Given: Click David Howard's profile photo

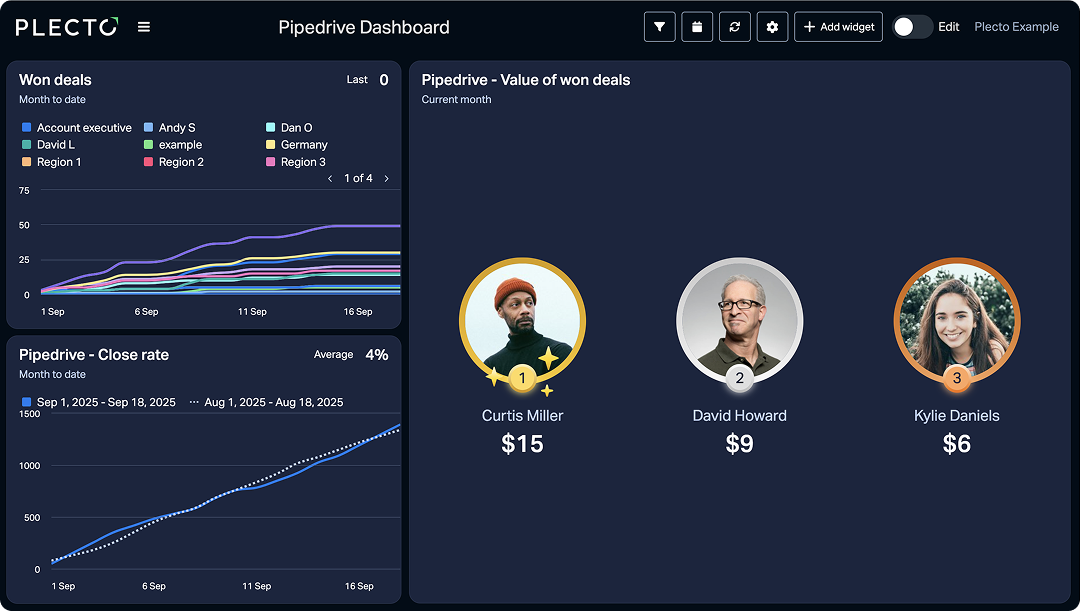Looking at the screenshot, I should pos(739,320).
